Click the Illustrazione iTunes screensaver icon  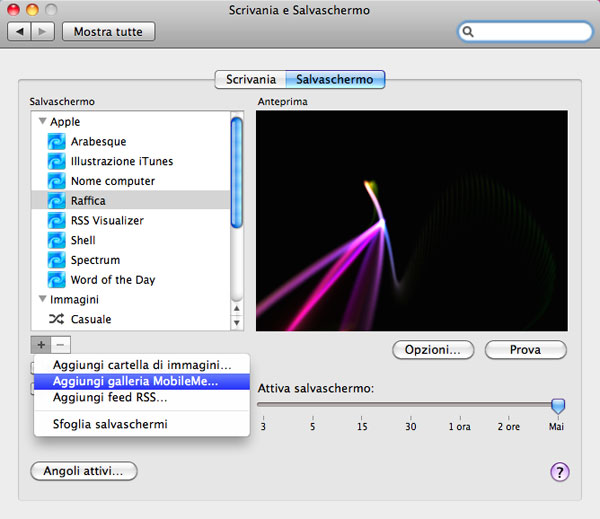click(x=56, y=161)
